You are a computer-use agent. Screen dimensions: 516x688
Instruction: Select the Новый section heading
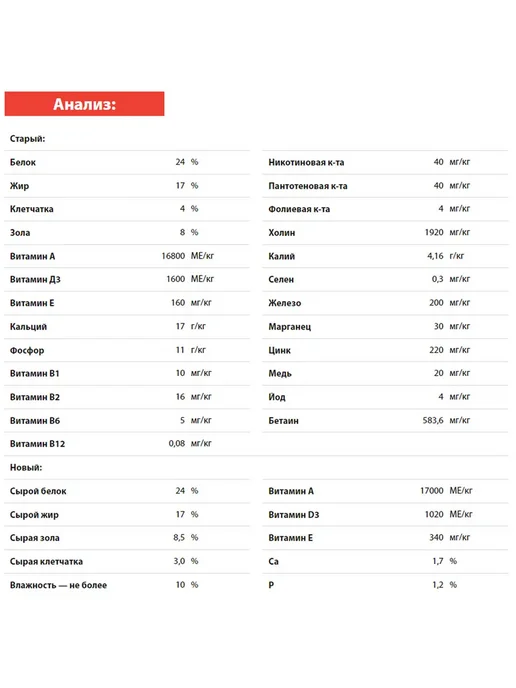[26, 467]
